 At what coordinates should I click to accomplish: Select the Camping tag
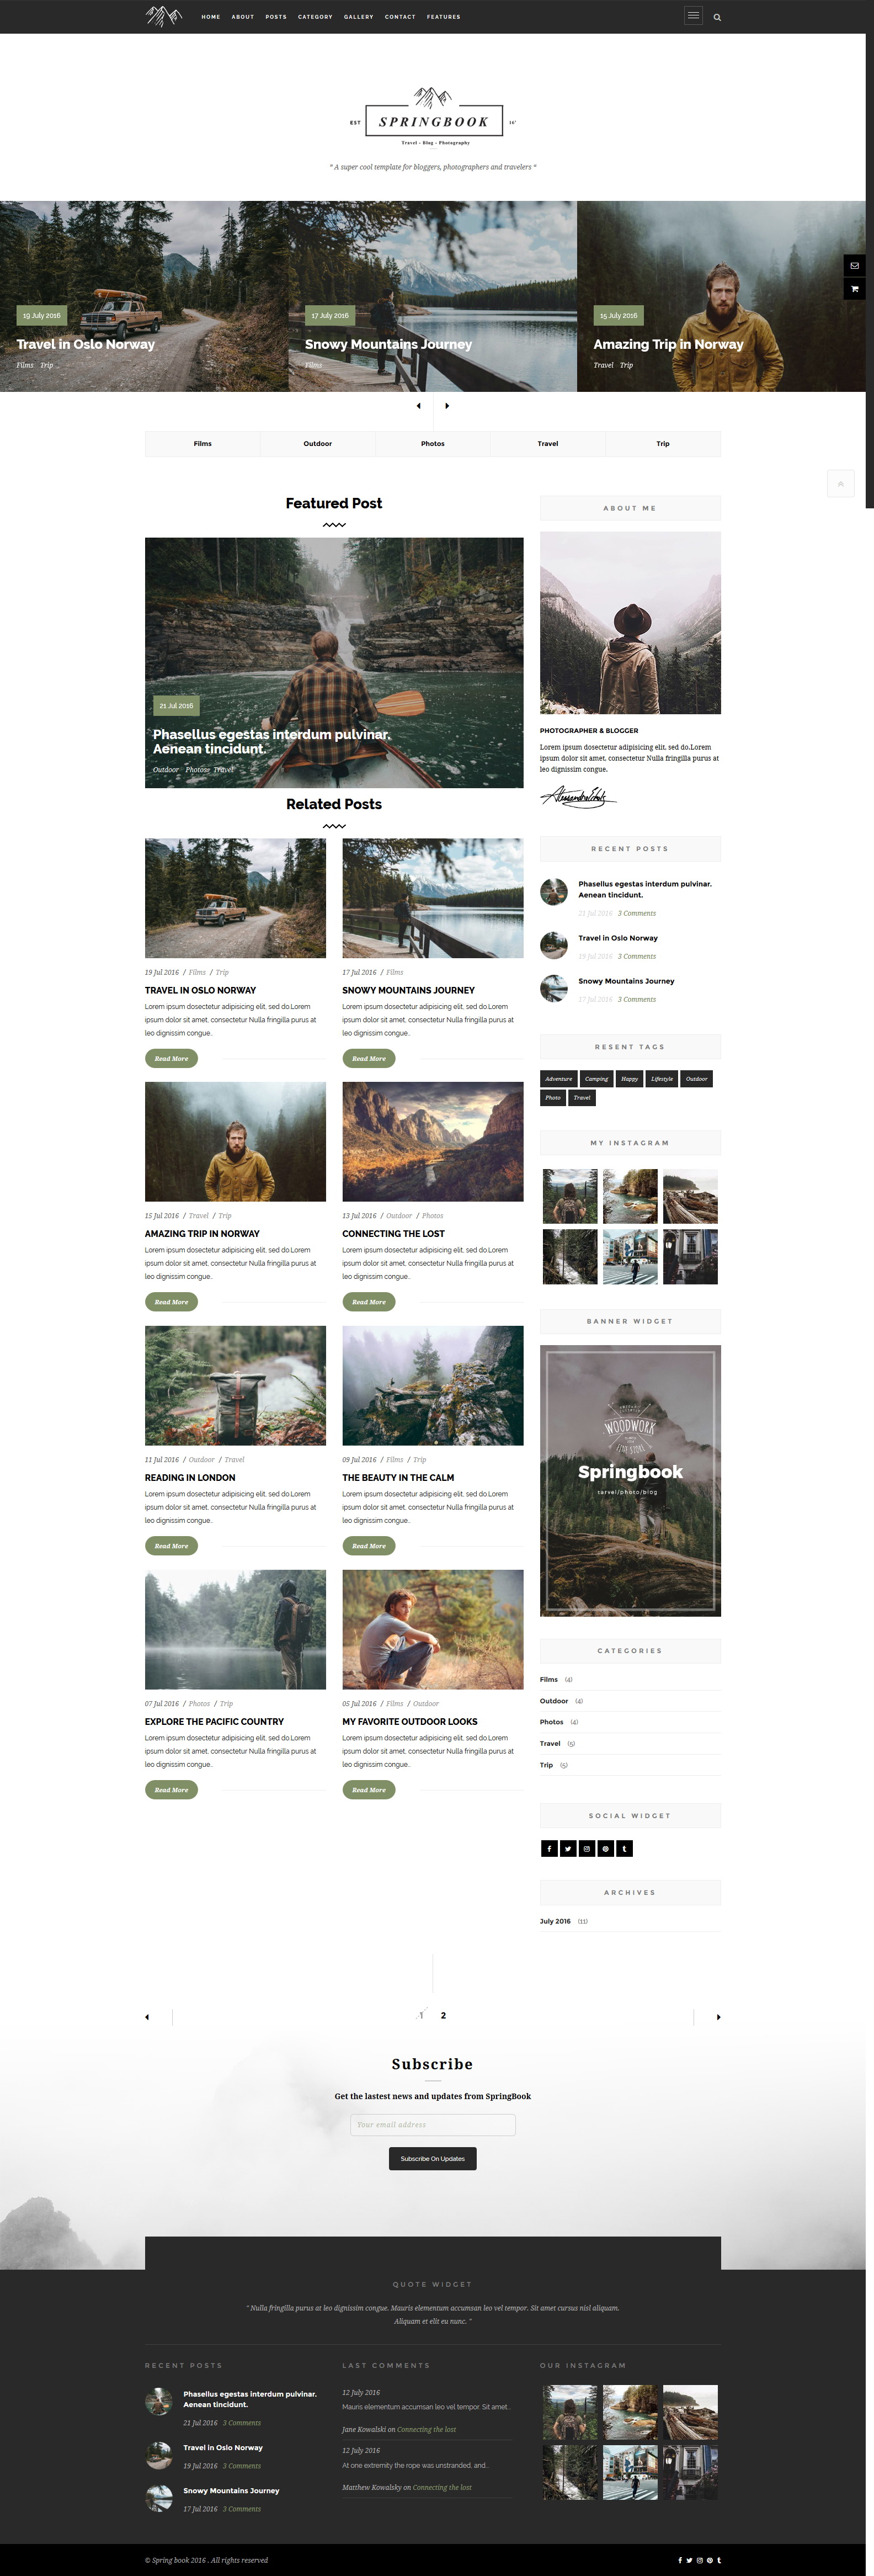point(596,1079)
